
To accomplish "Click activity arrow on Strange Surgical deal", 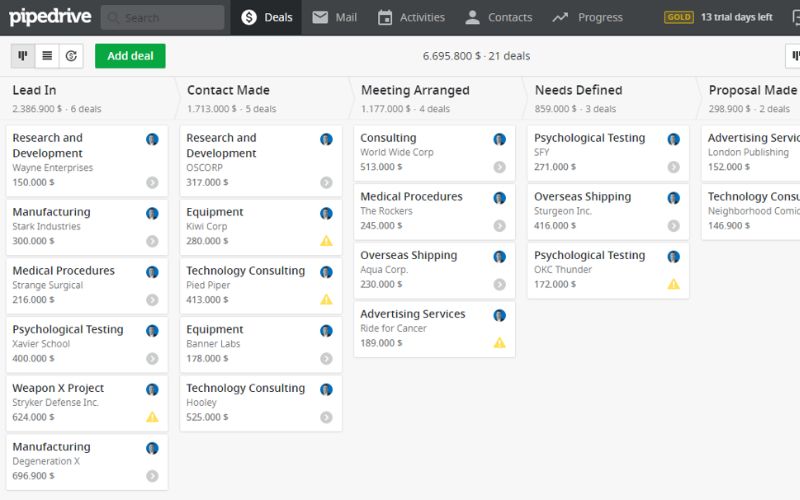I will pos(152,300).
